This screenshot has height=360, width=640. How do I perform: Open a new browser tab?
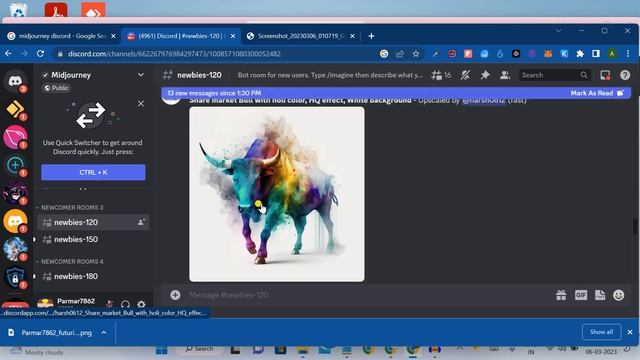click(371, 36)
